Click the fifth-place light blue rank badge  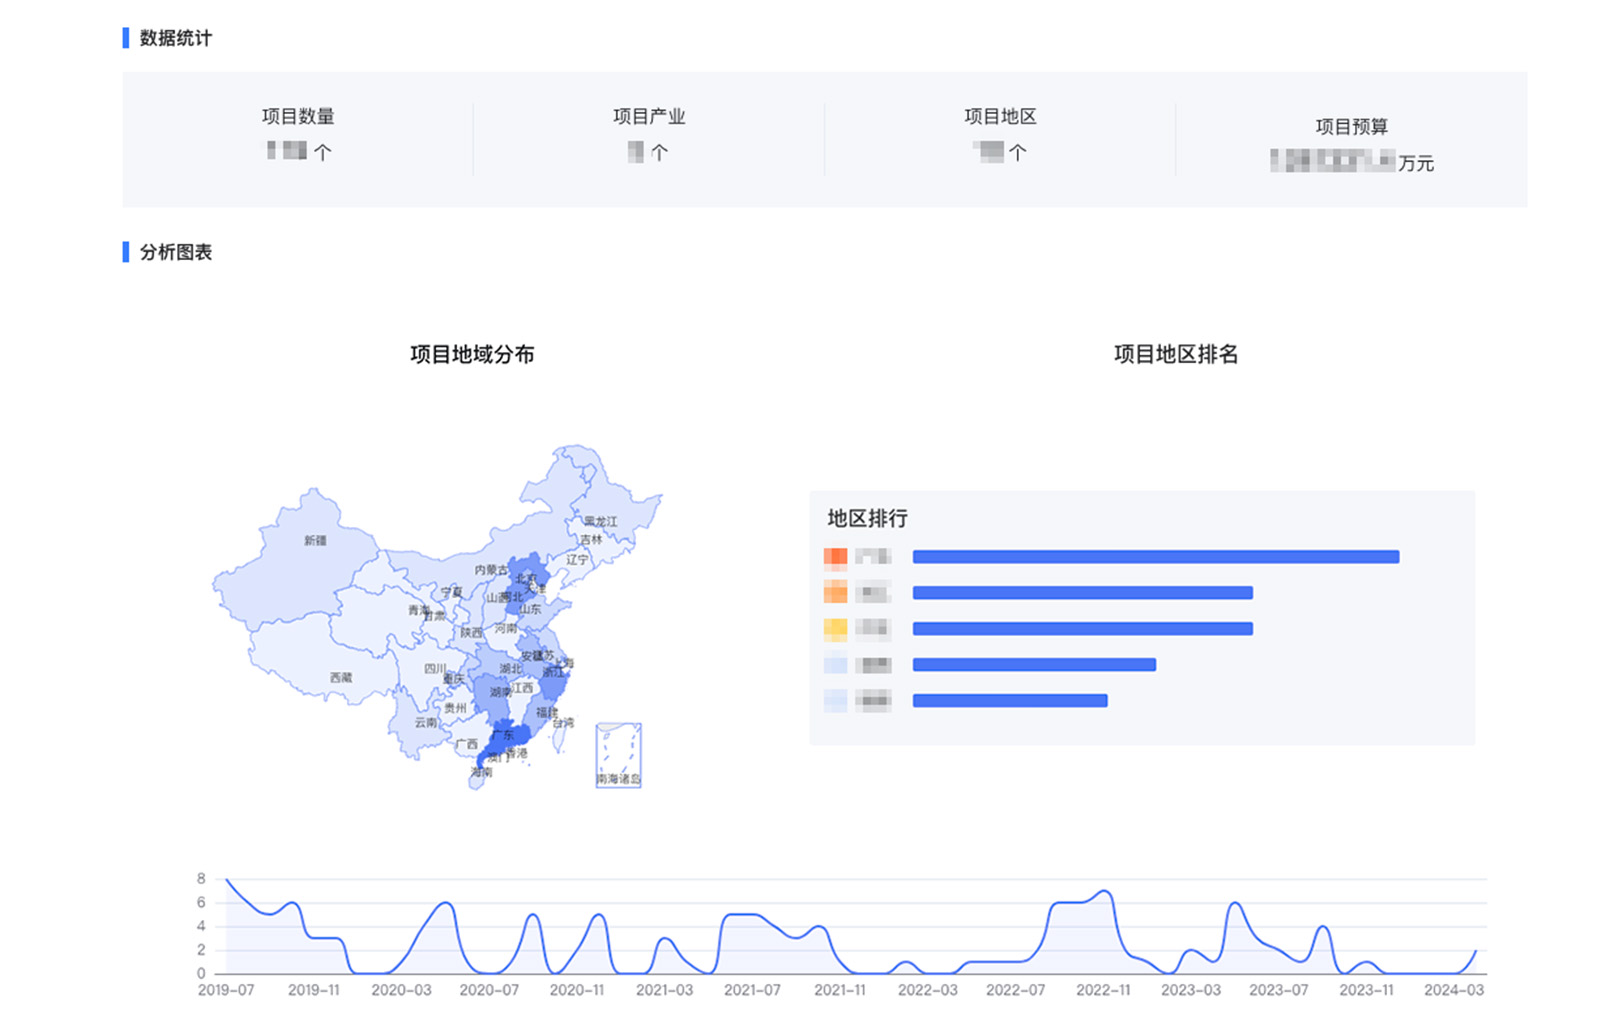tap(835, 701)
